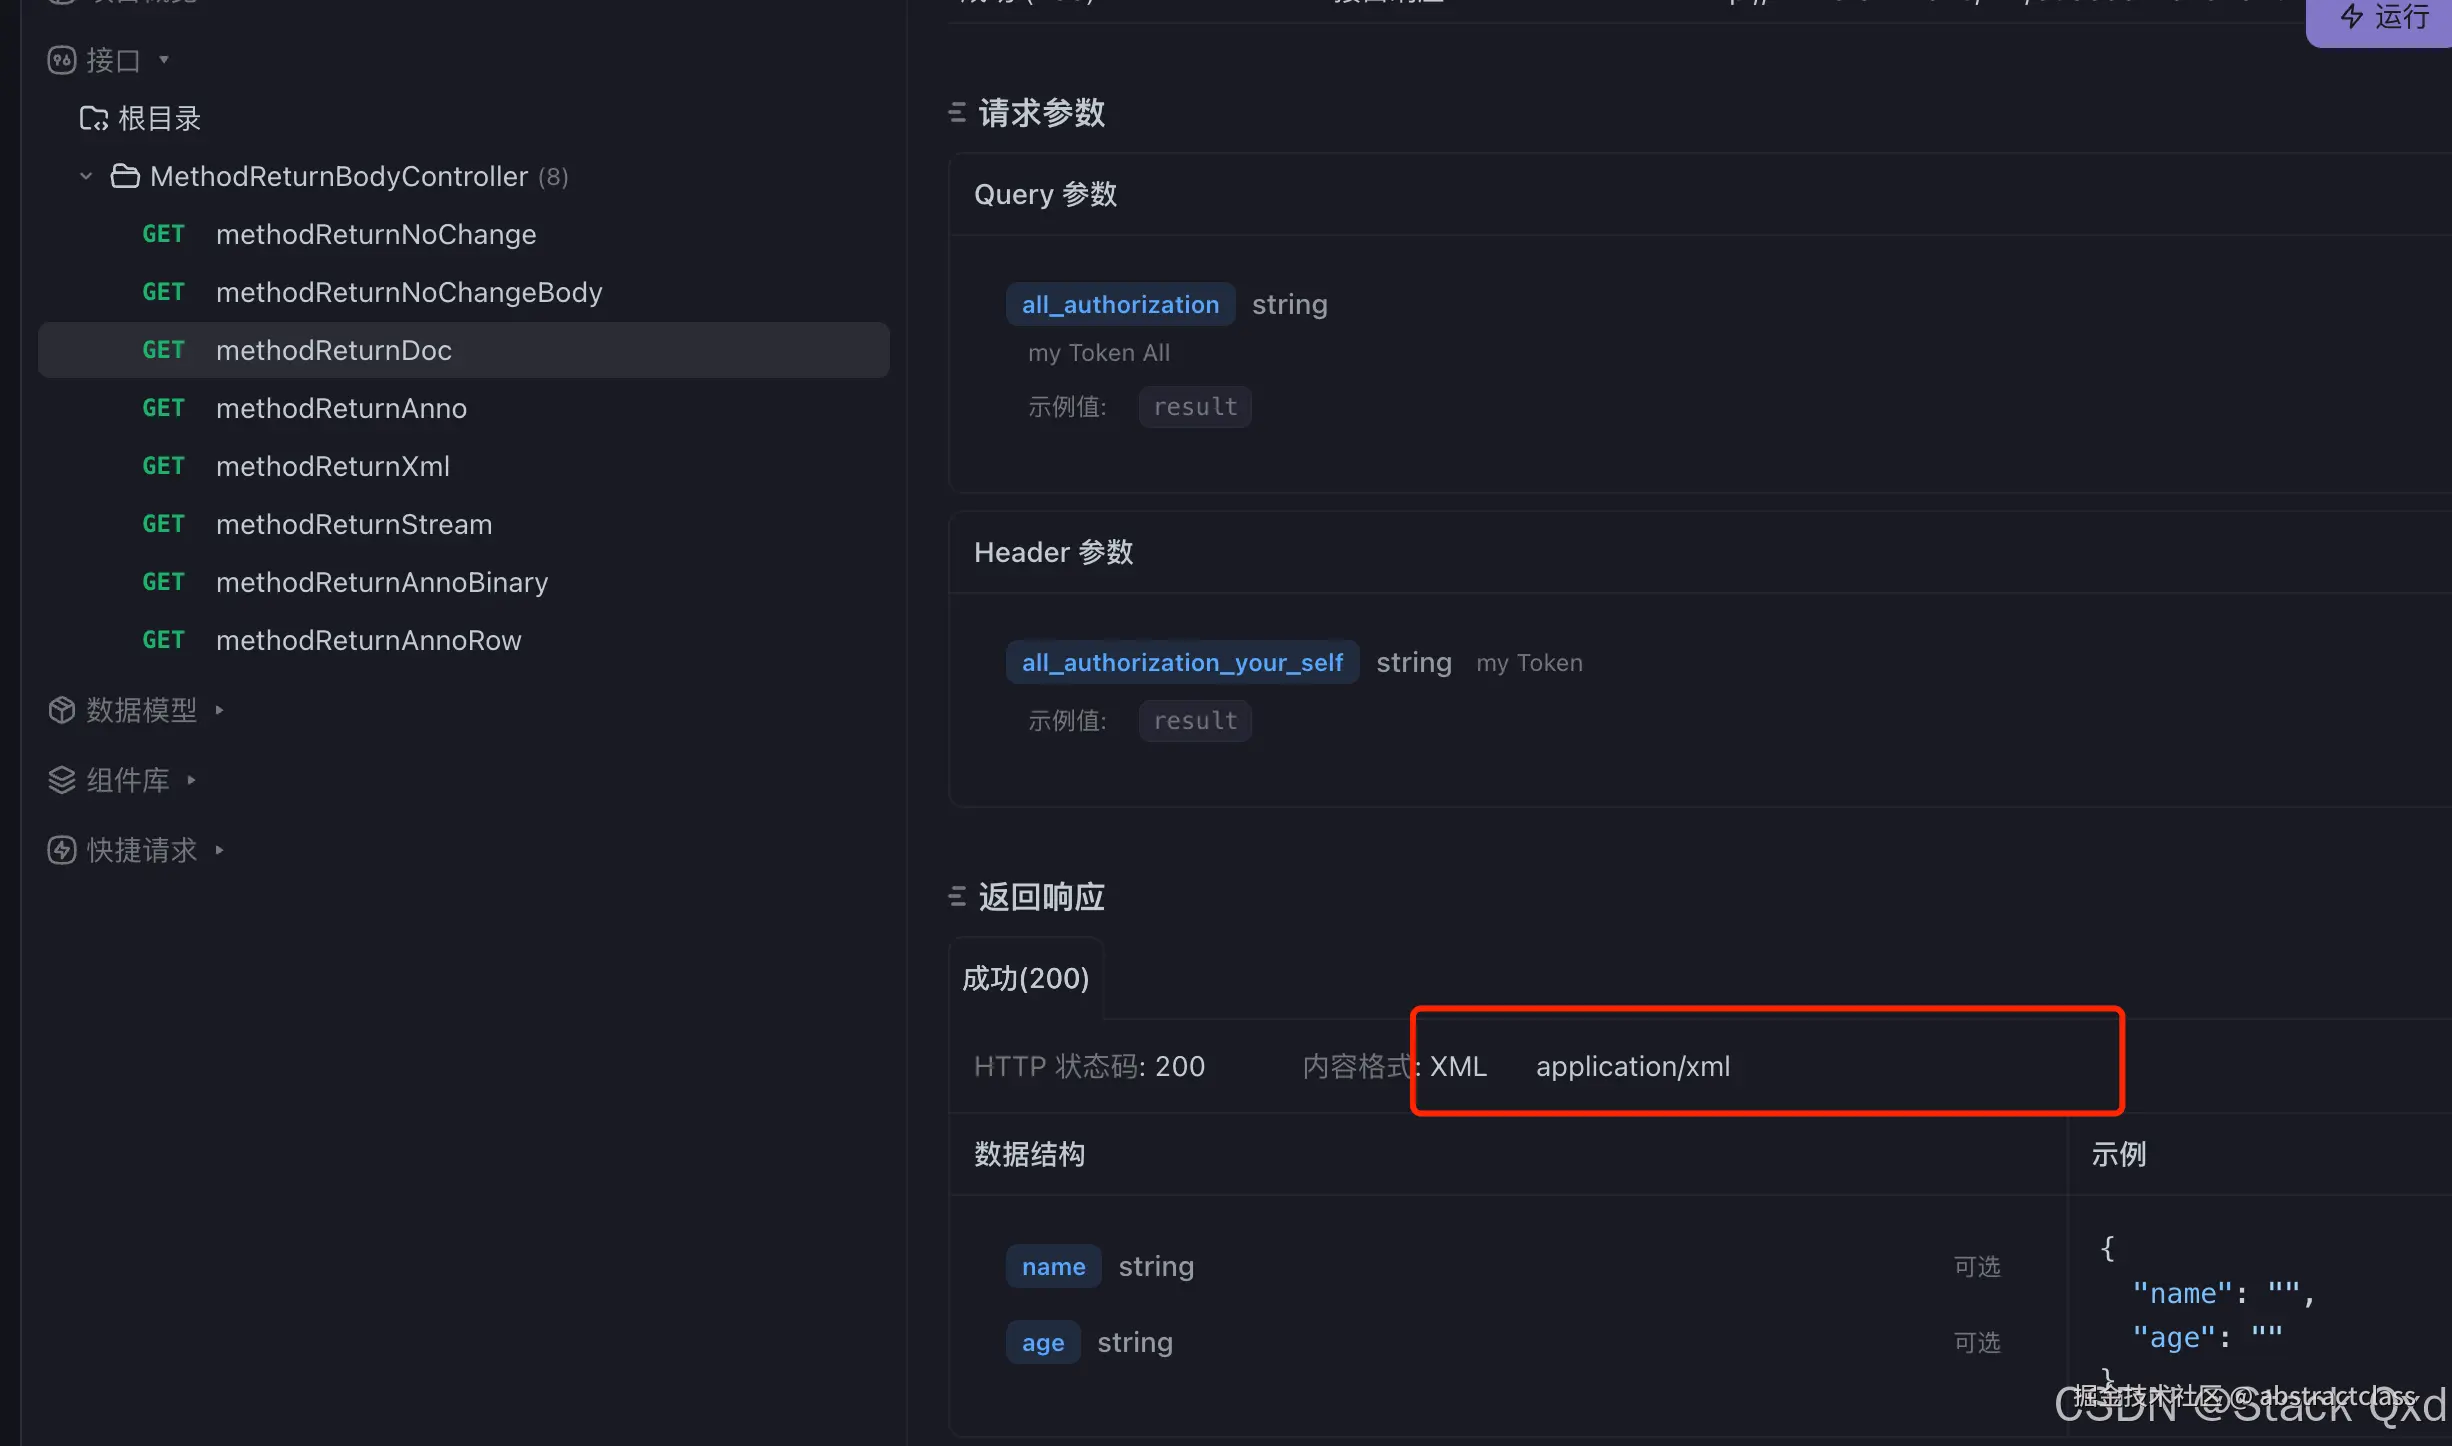Switch to the 成功(200) tab
The height and width of the screenshot is (1446, 2452).
point(1025,978)
